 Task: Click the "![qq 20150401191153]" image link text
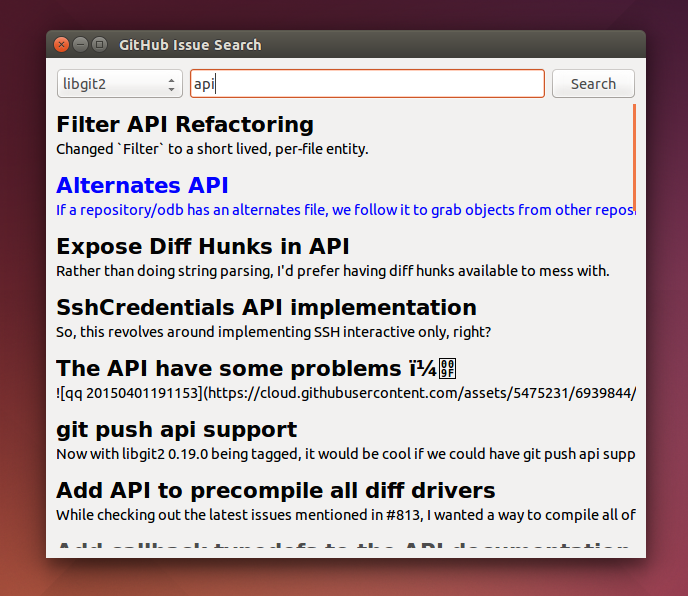pos(346,393)
